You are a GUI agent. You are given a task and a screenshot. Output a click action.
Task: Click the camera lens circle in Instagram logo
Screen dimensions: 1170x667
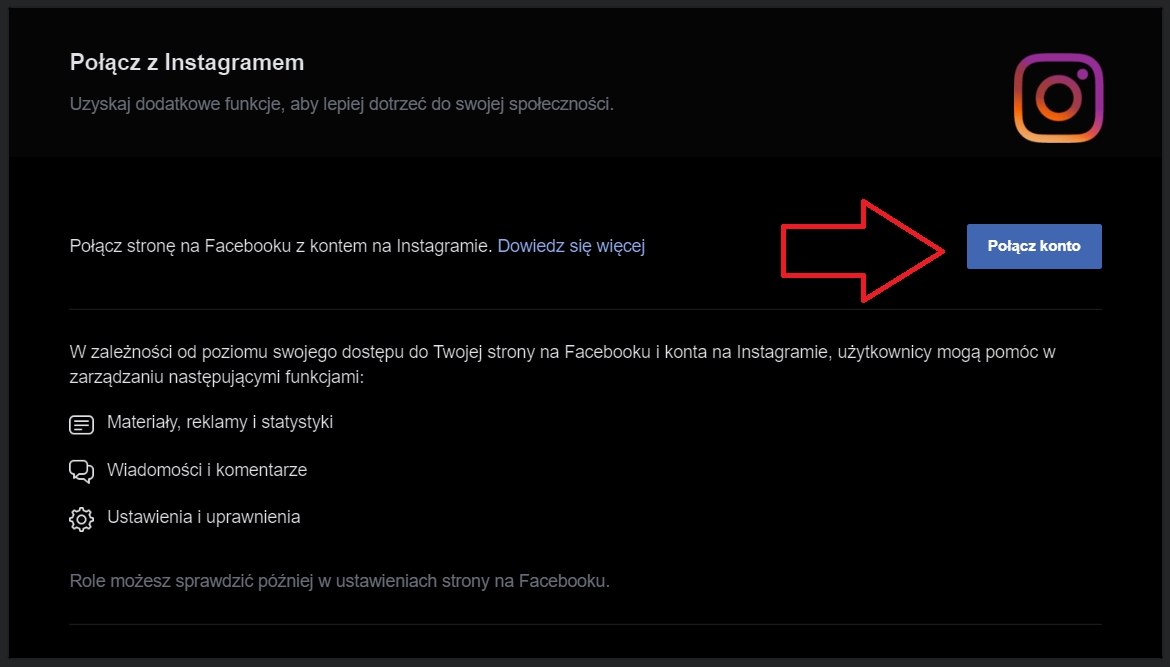point(1058,98)
